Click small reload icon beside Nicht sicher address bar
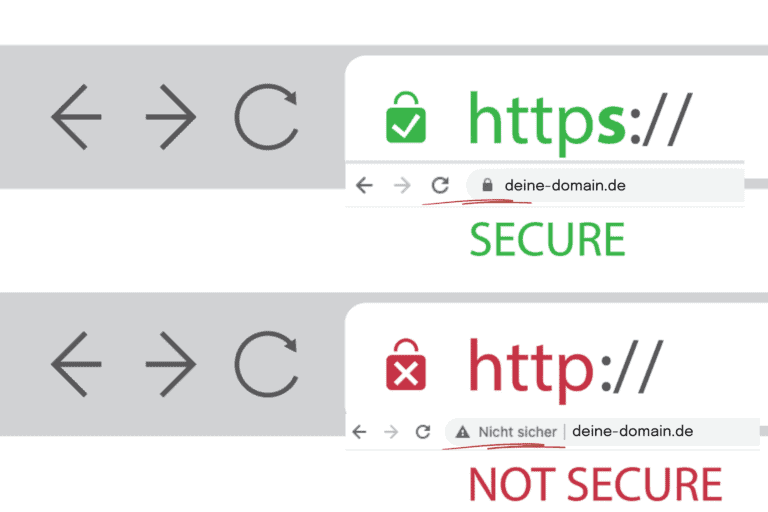Image resolution: width=768 pixels, height=512 pixels. pos(423,432)
